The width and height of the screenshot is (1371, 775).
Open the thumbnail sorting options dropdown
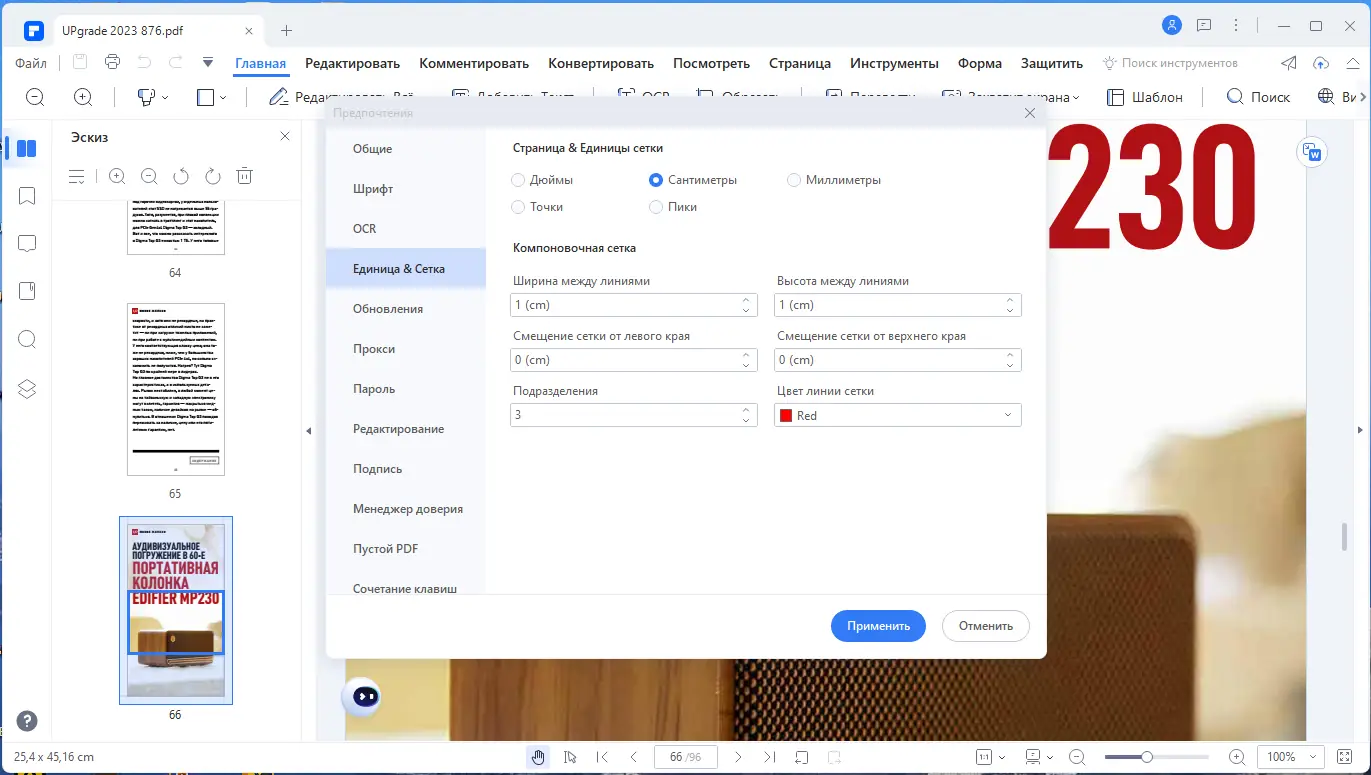(x=77, y=176)
